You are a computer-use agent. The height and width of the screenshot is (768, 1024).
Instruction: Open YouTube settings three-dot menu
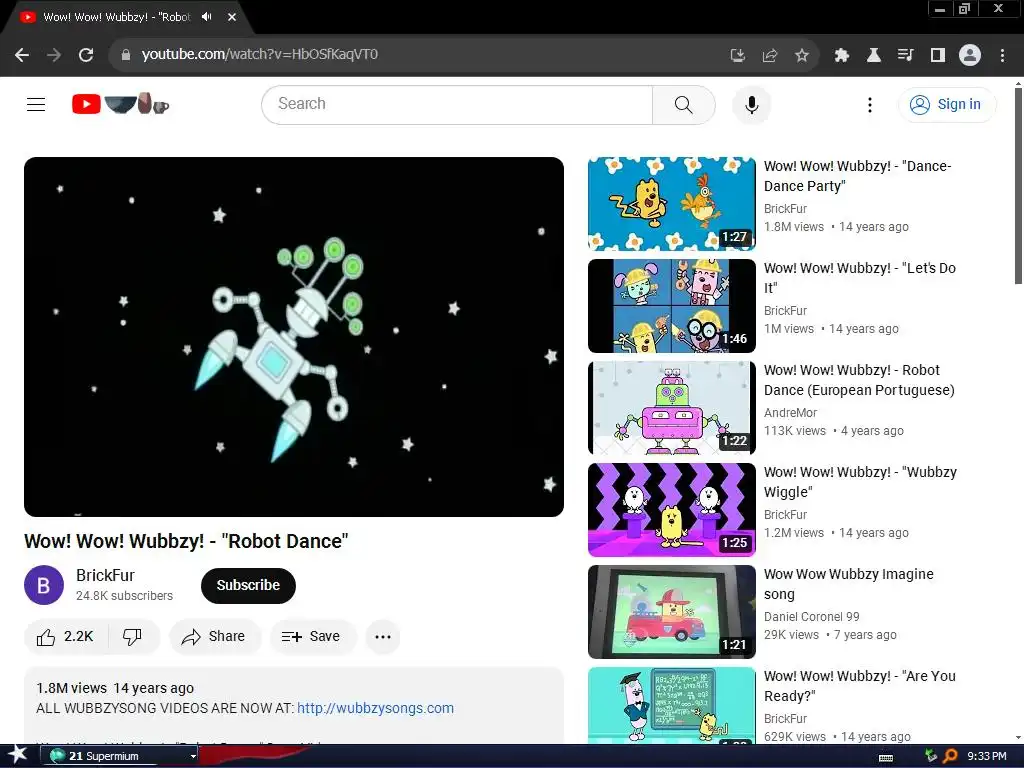pos(870,104)
